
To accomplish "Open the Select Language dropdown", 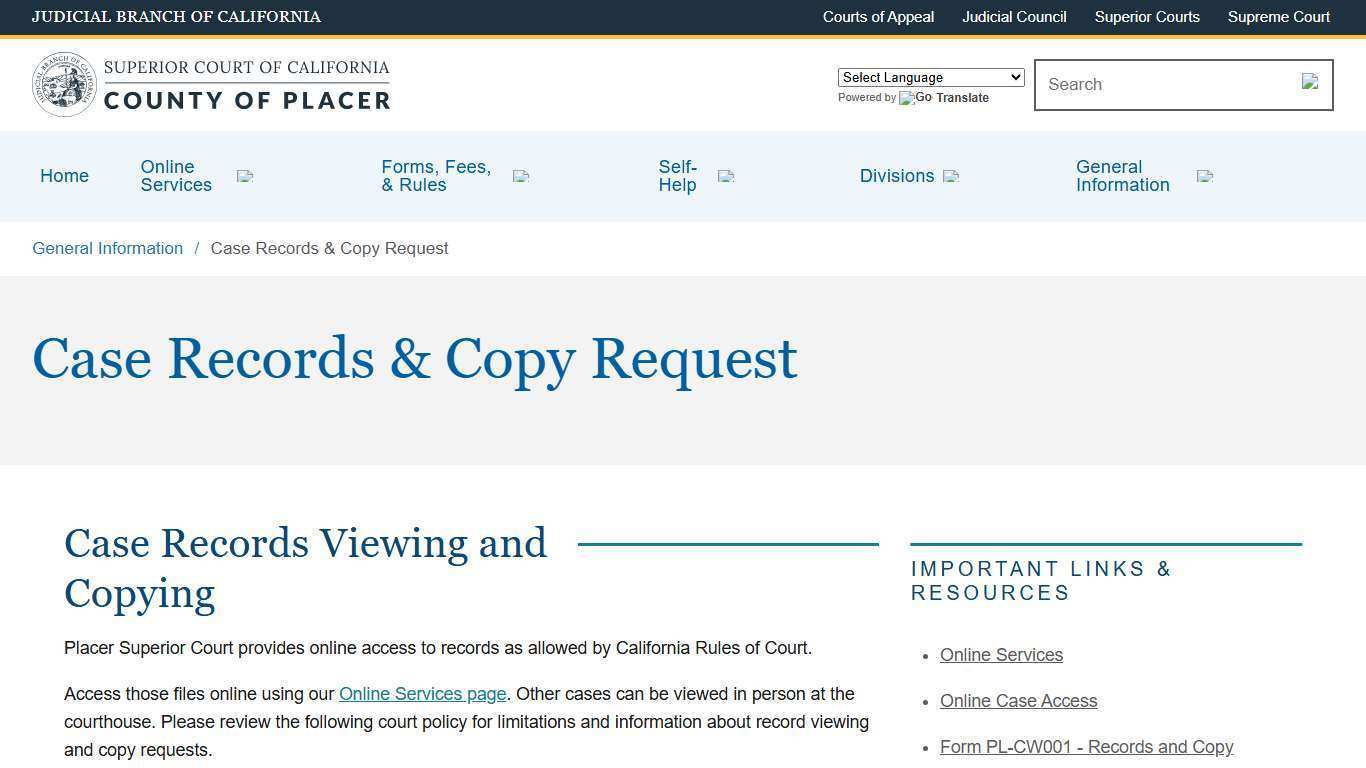I will pyautogui.click(x=929, y=77).
